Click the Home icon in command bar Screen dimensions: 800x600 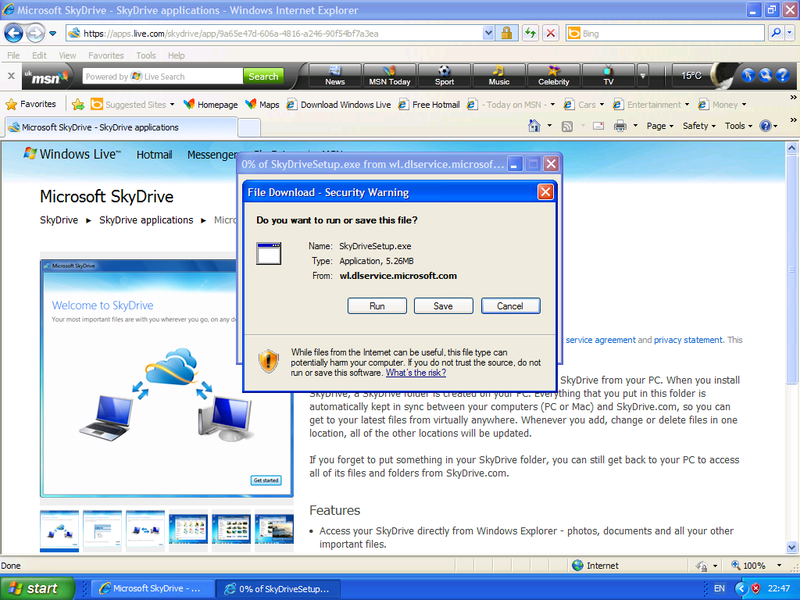tap(534, 126)
